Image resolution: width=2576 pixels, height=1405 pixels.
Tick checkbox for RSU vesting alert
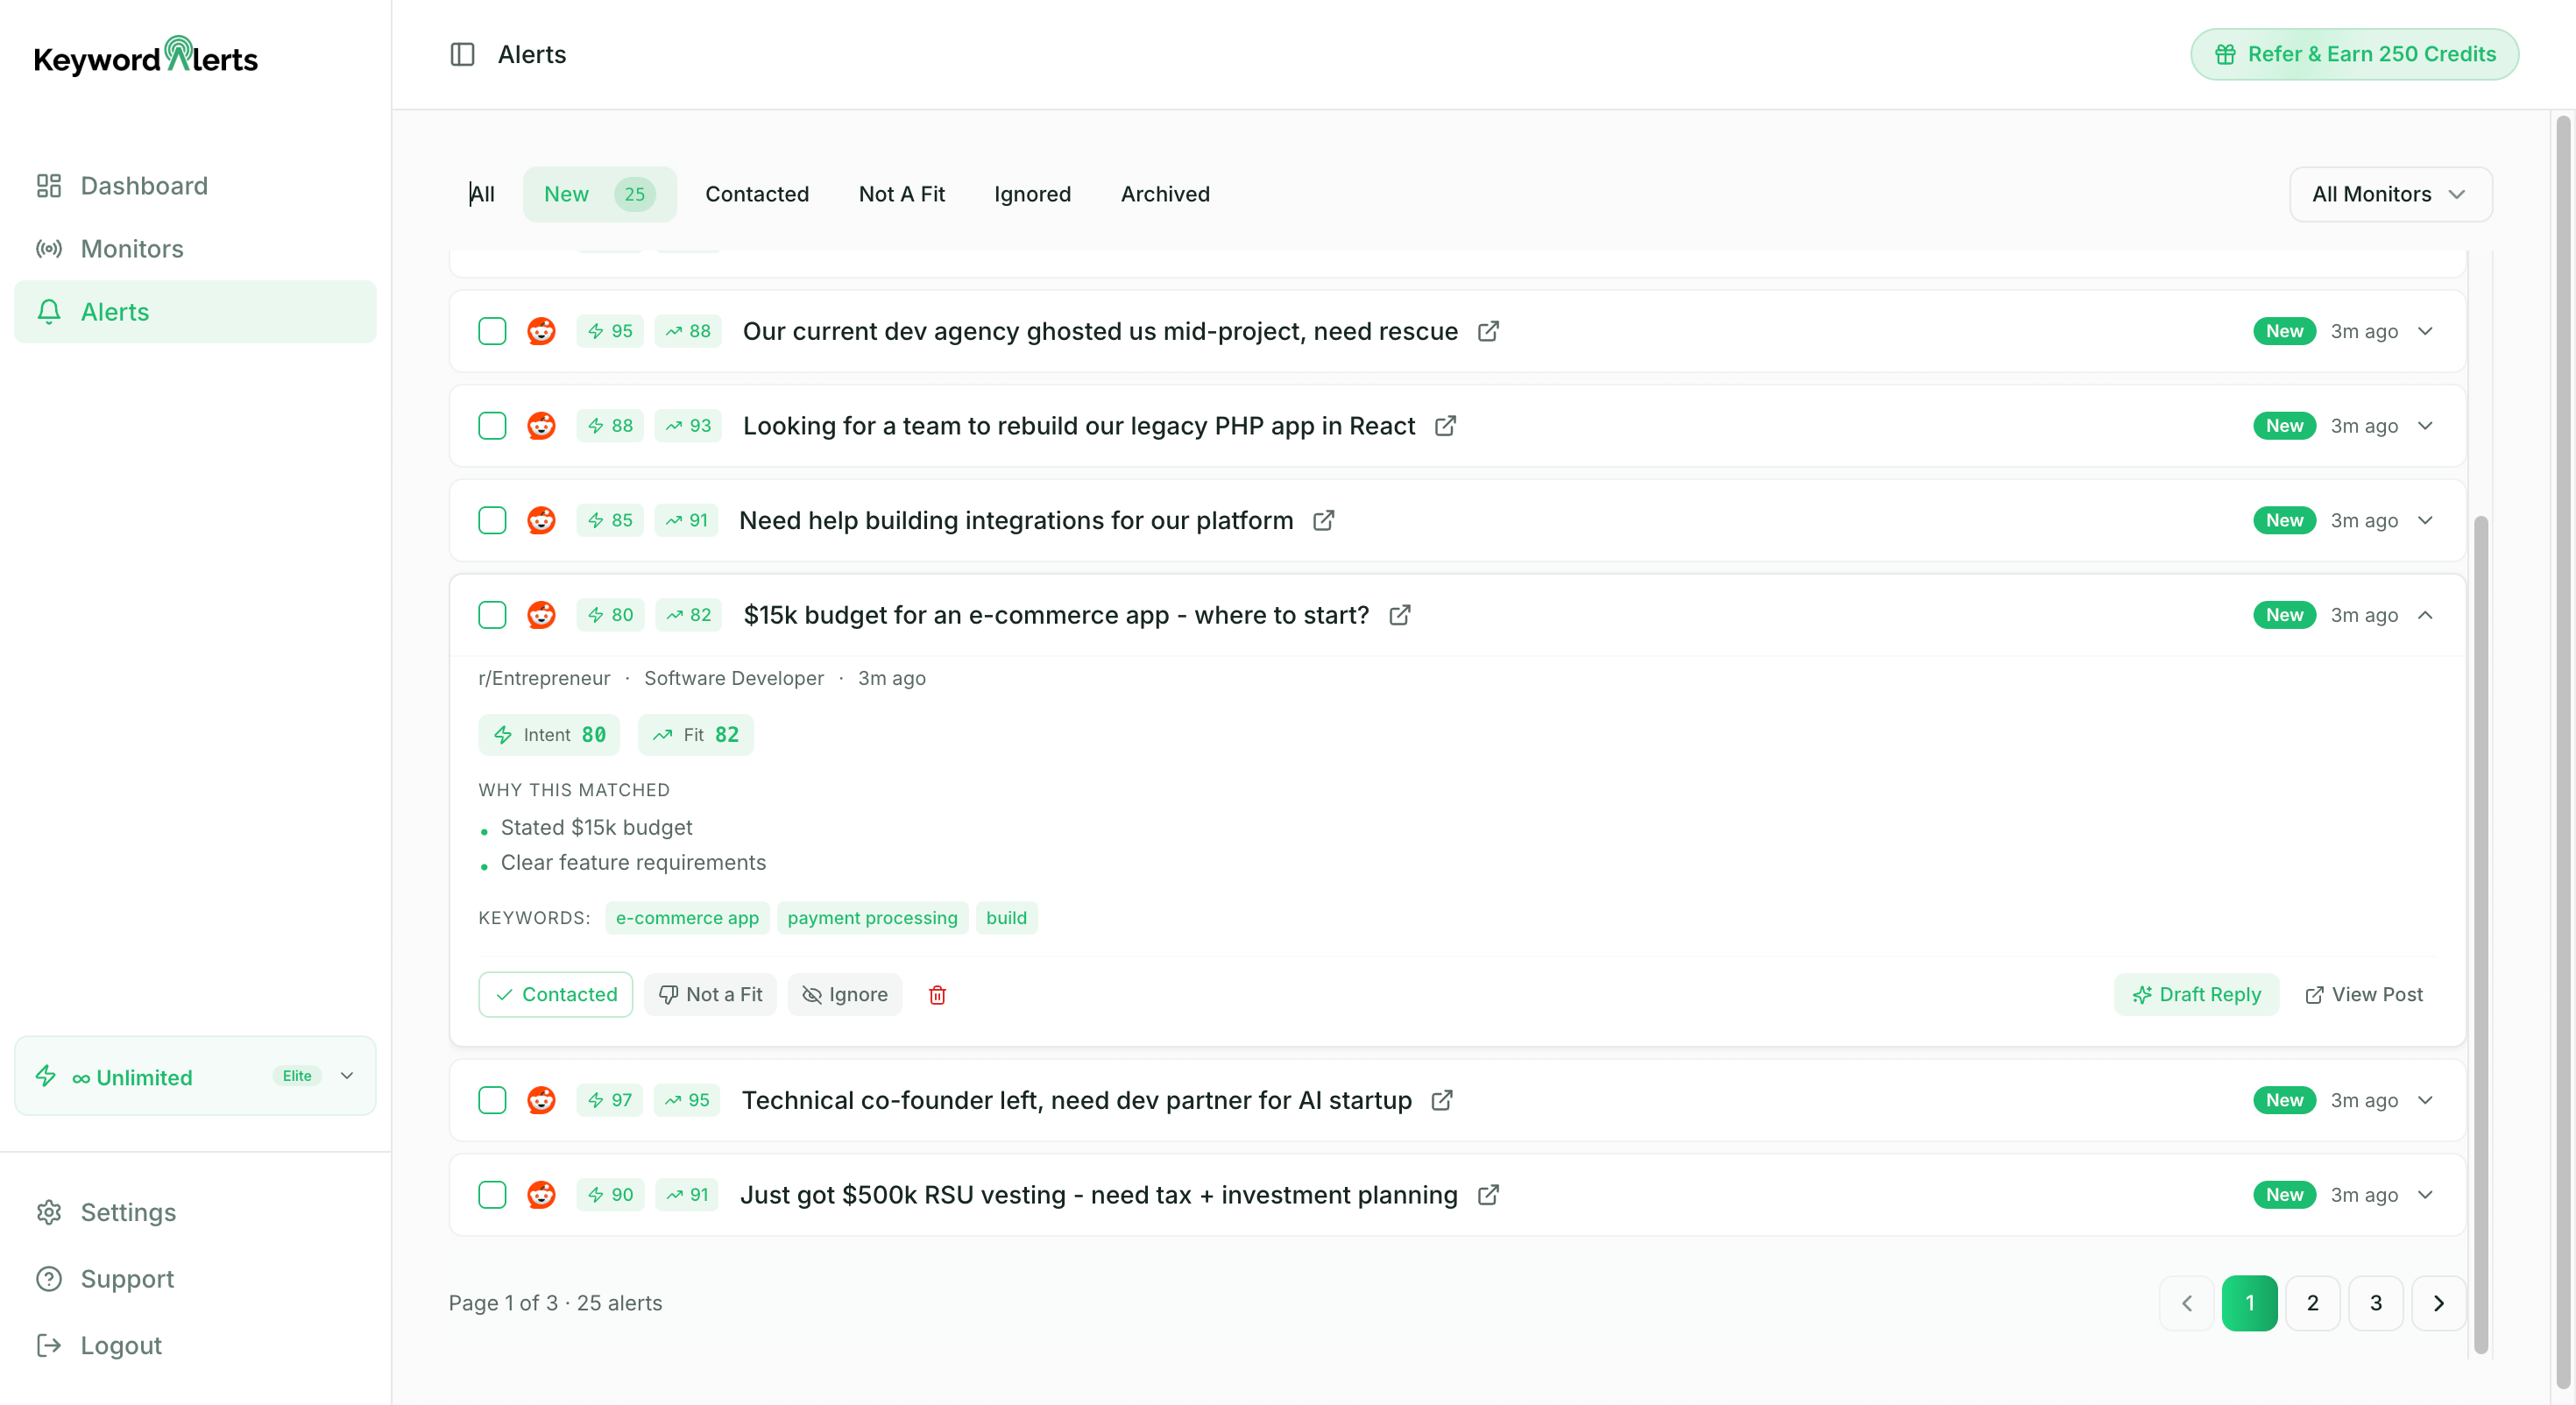click(492, 1195)
